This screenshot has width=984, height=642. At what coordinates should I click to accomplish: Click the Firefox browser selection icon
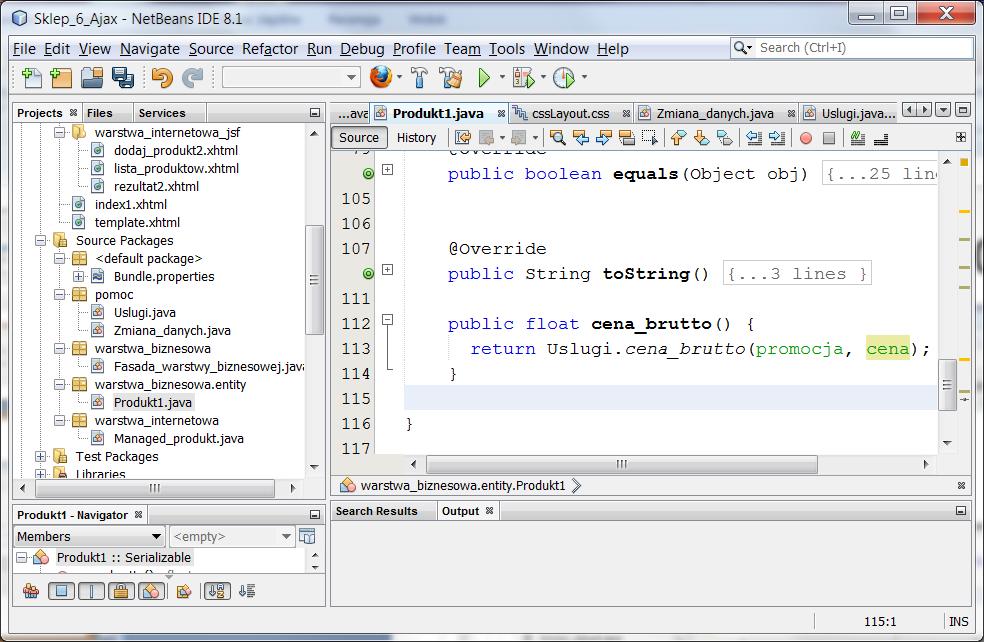click(x=380, y=77)
